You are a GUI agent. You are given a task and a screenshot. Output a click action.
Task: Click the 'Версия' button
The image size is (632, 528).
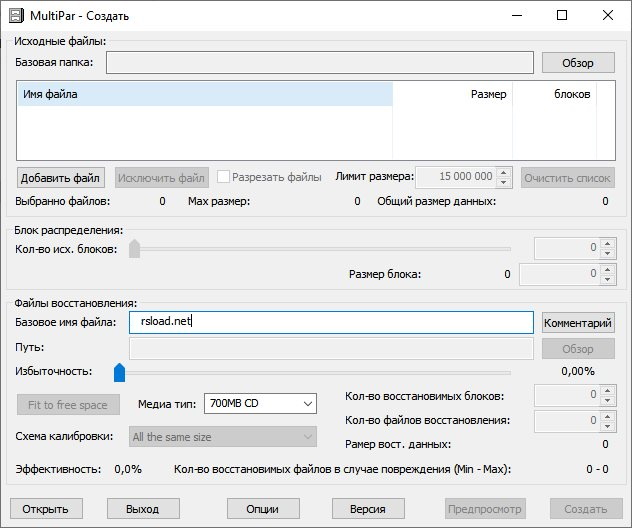368,509
